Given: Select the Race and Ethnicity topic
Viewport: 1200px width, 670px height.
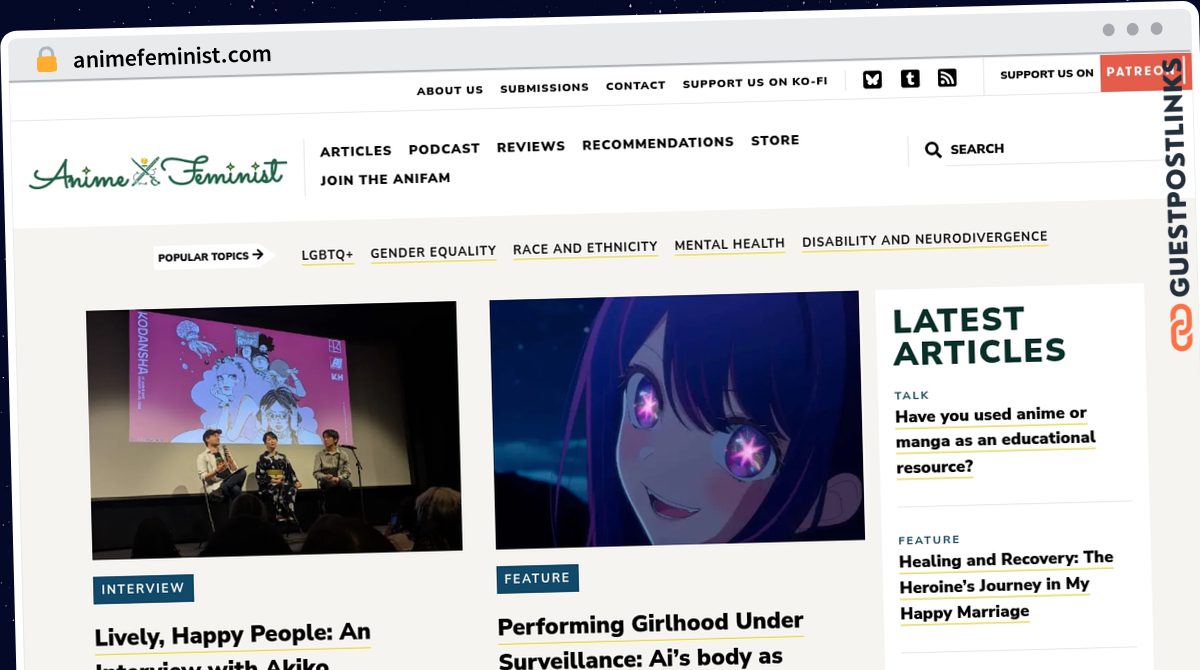Looking at the screenshot, I should tap(585, 248).
